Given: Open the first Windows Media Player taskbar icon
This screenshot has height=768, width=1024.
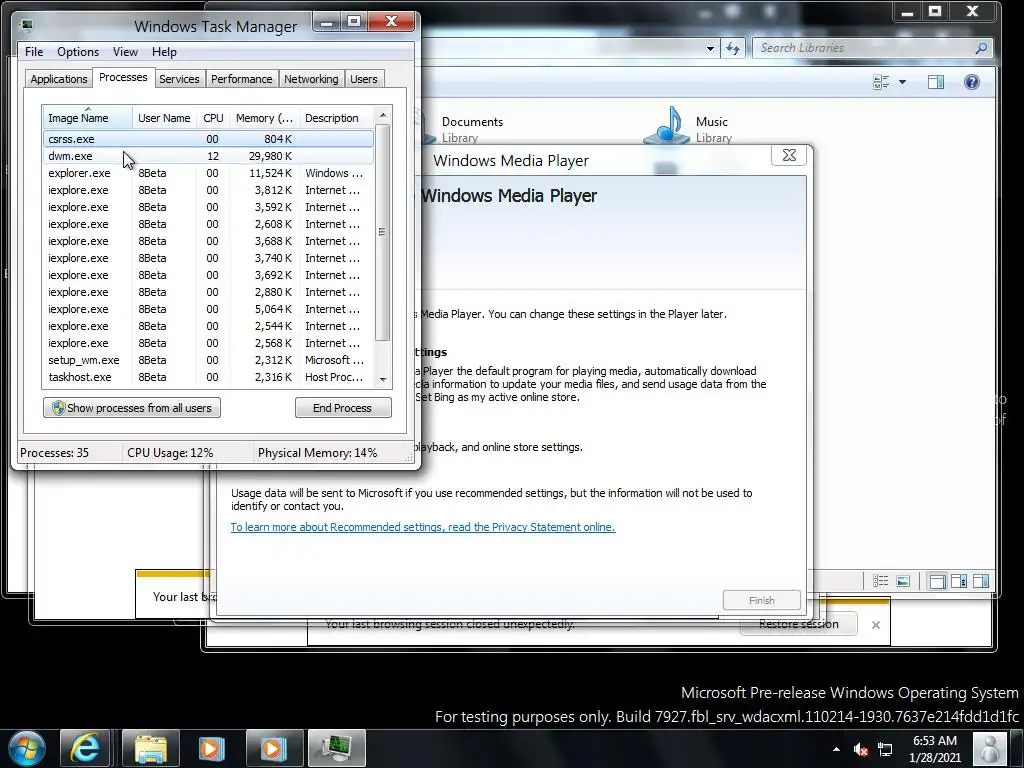Looking at the screenshot, I should click(212, 748).
